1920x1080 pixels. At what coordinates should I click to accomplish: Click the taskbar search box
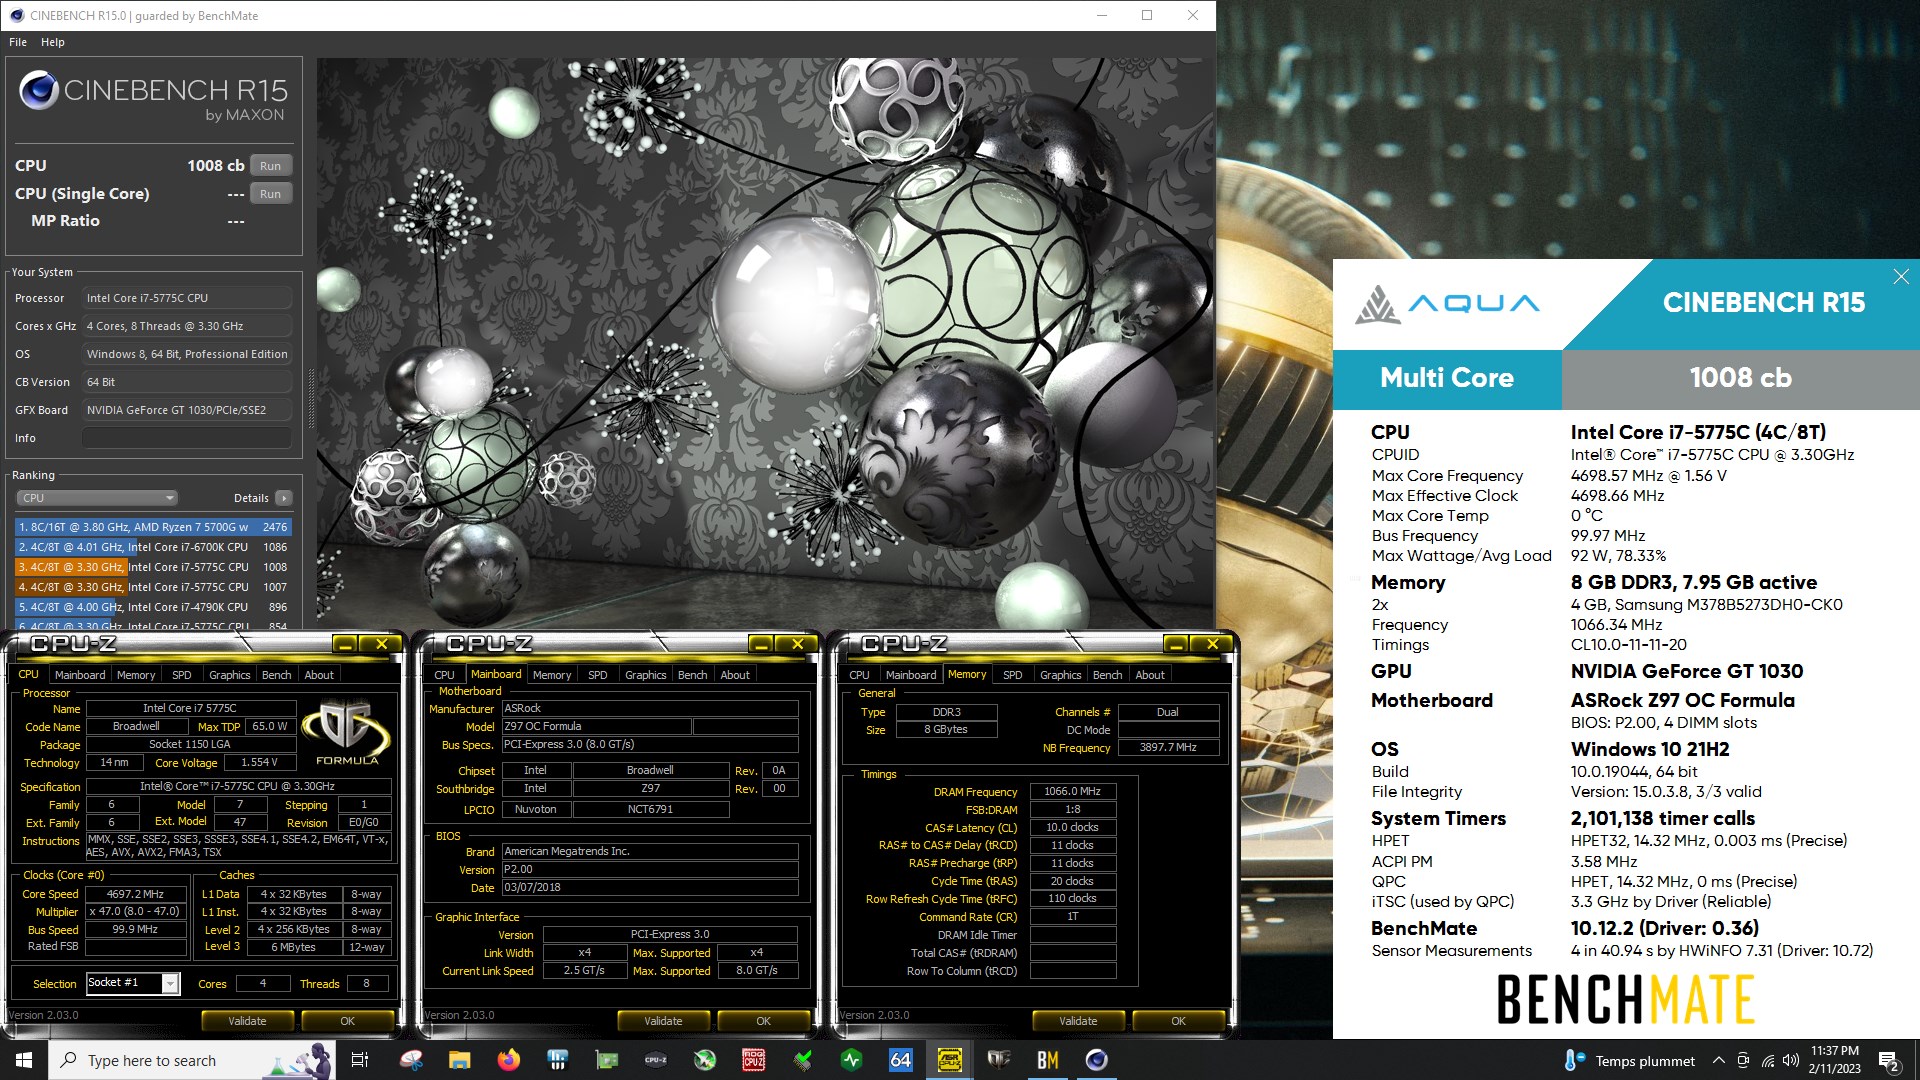click(192, 1060)
